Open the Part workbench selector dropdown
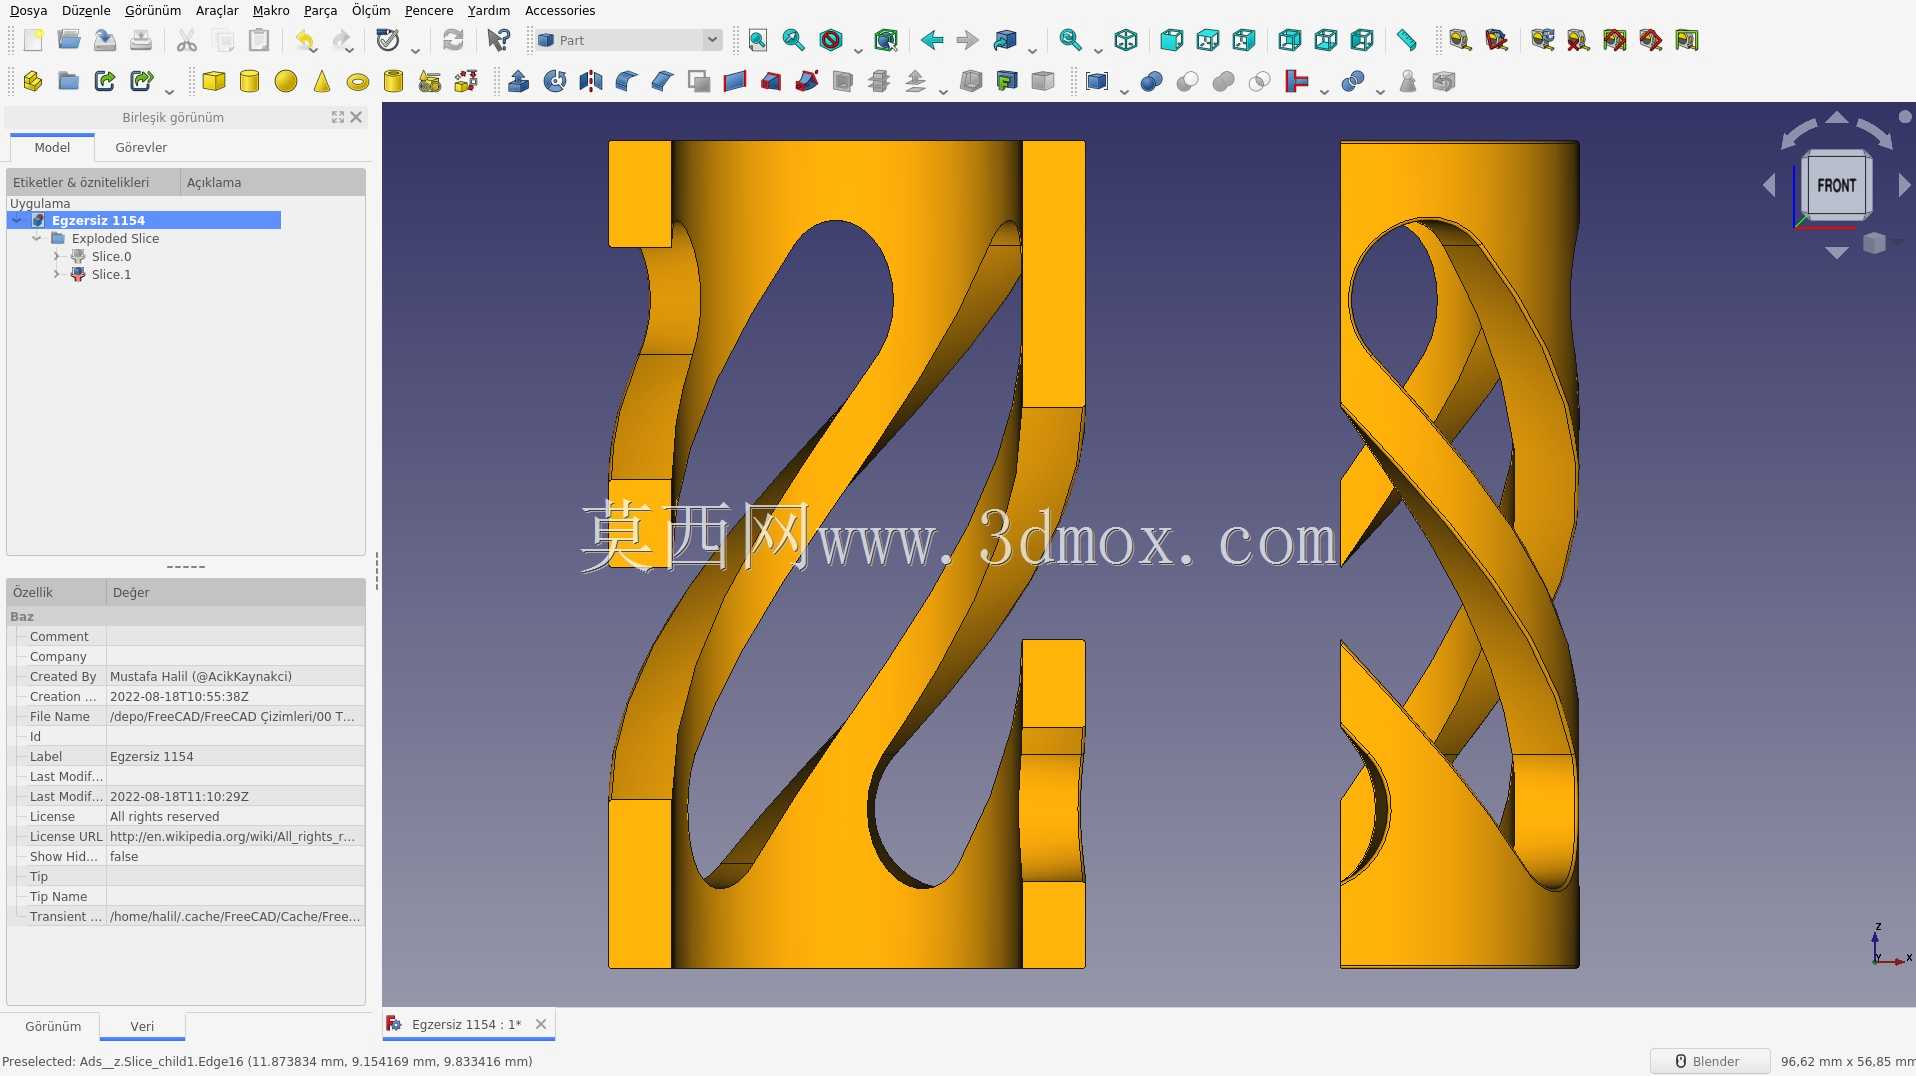This screenshot has width=1916, height=1076. (628, 40)
